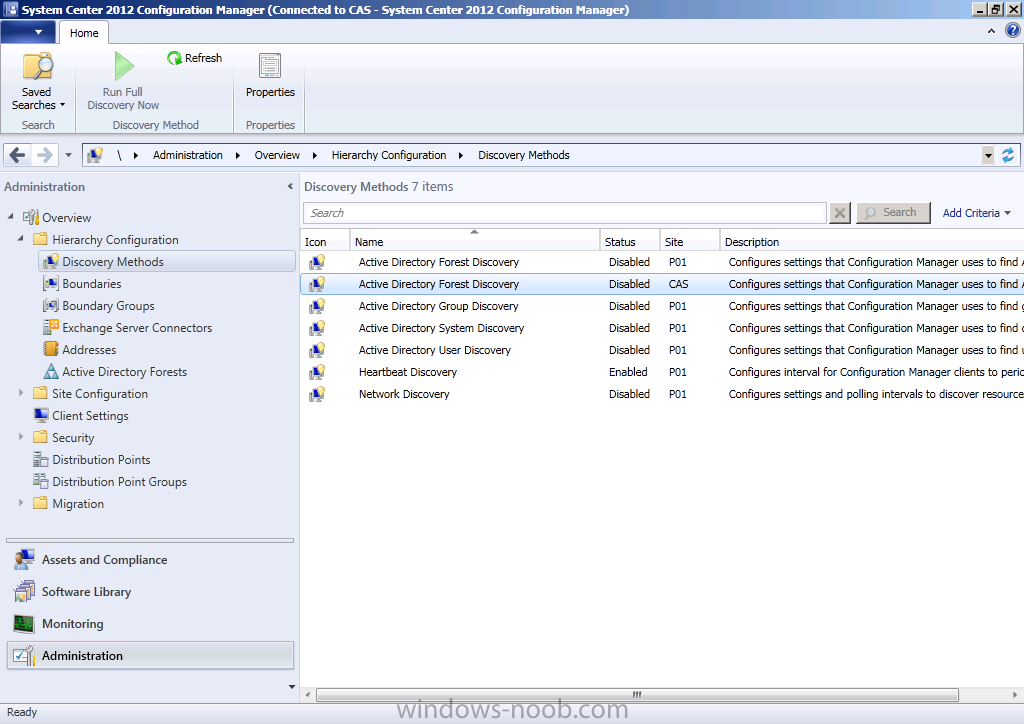This screenshot has height=724, width=1024.
Task: Open the address bar history dropdown
Action: tap(988, 155)
